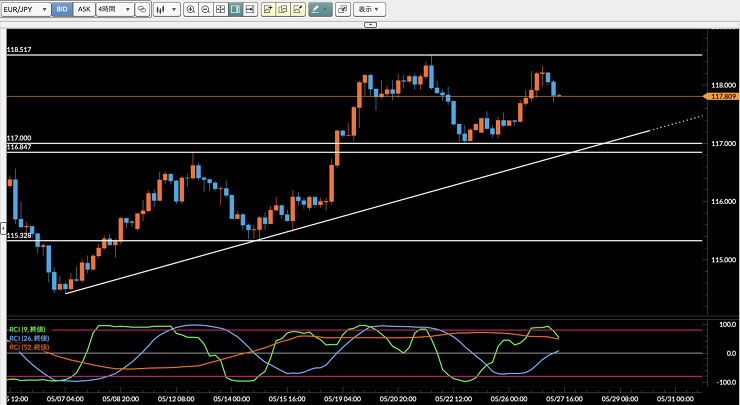Click the 100.0 RCI axis value
The image size is (740, 405).
tap(727, 325)
